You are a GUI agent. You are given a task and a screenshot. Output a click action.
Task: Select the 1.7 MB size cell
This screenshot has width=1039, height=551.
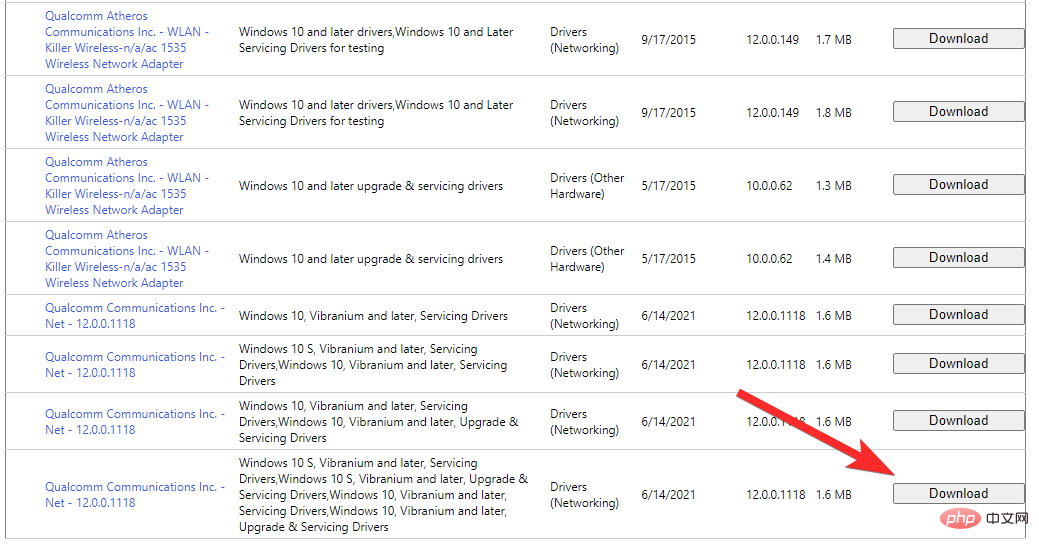[x=834, y=40]
